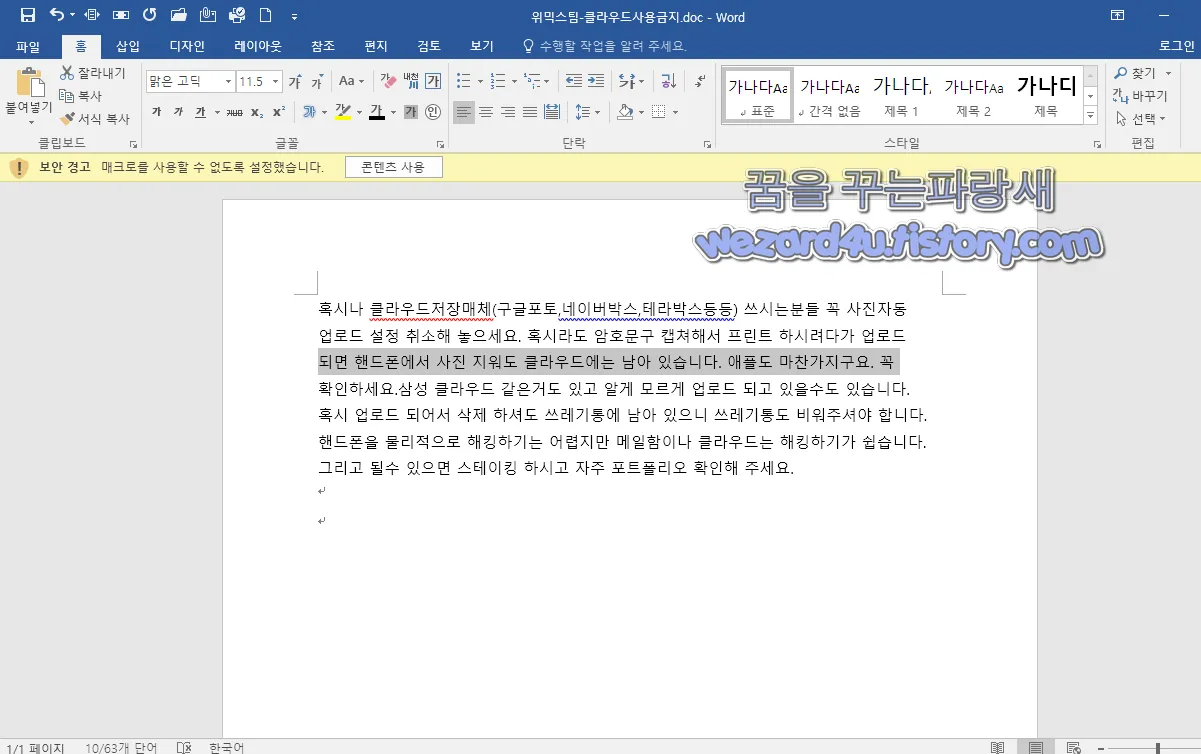Click the Cut scissors icon (잘라내기)
The image size is (1201, 754).
coord(67,73)
